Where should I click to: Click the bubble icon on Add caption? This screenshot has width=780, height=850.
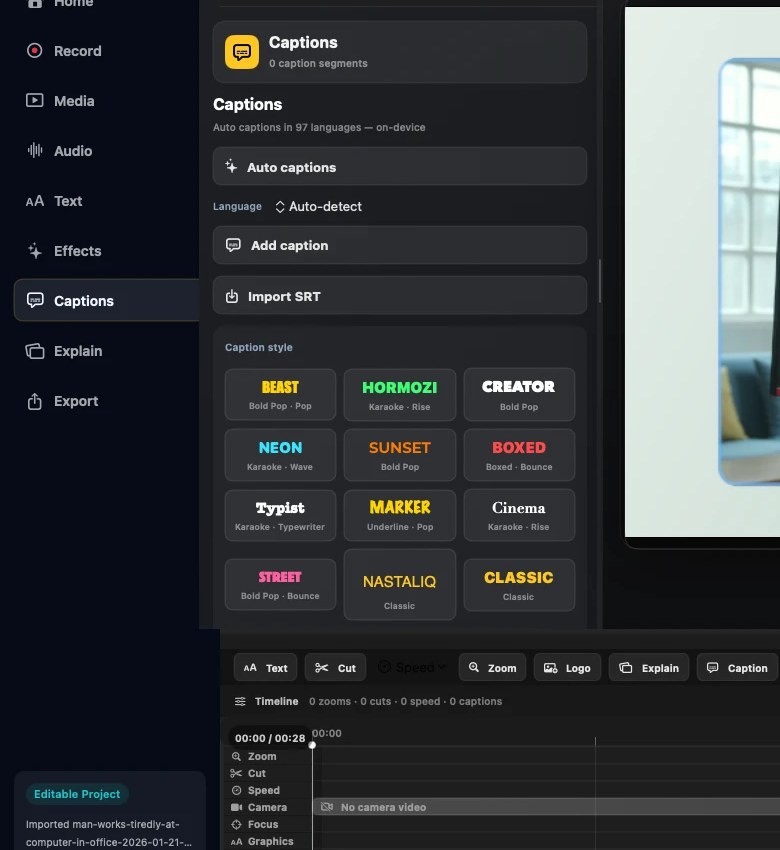pyautogui.click(x=233, y=245)
